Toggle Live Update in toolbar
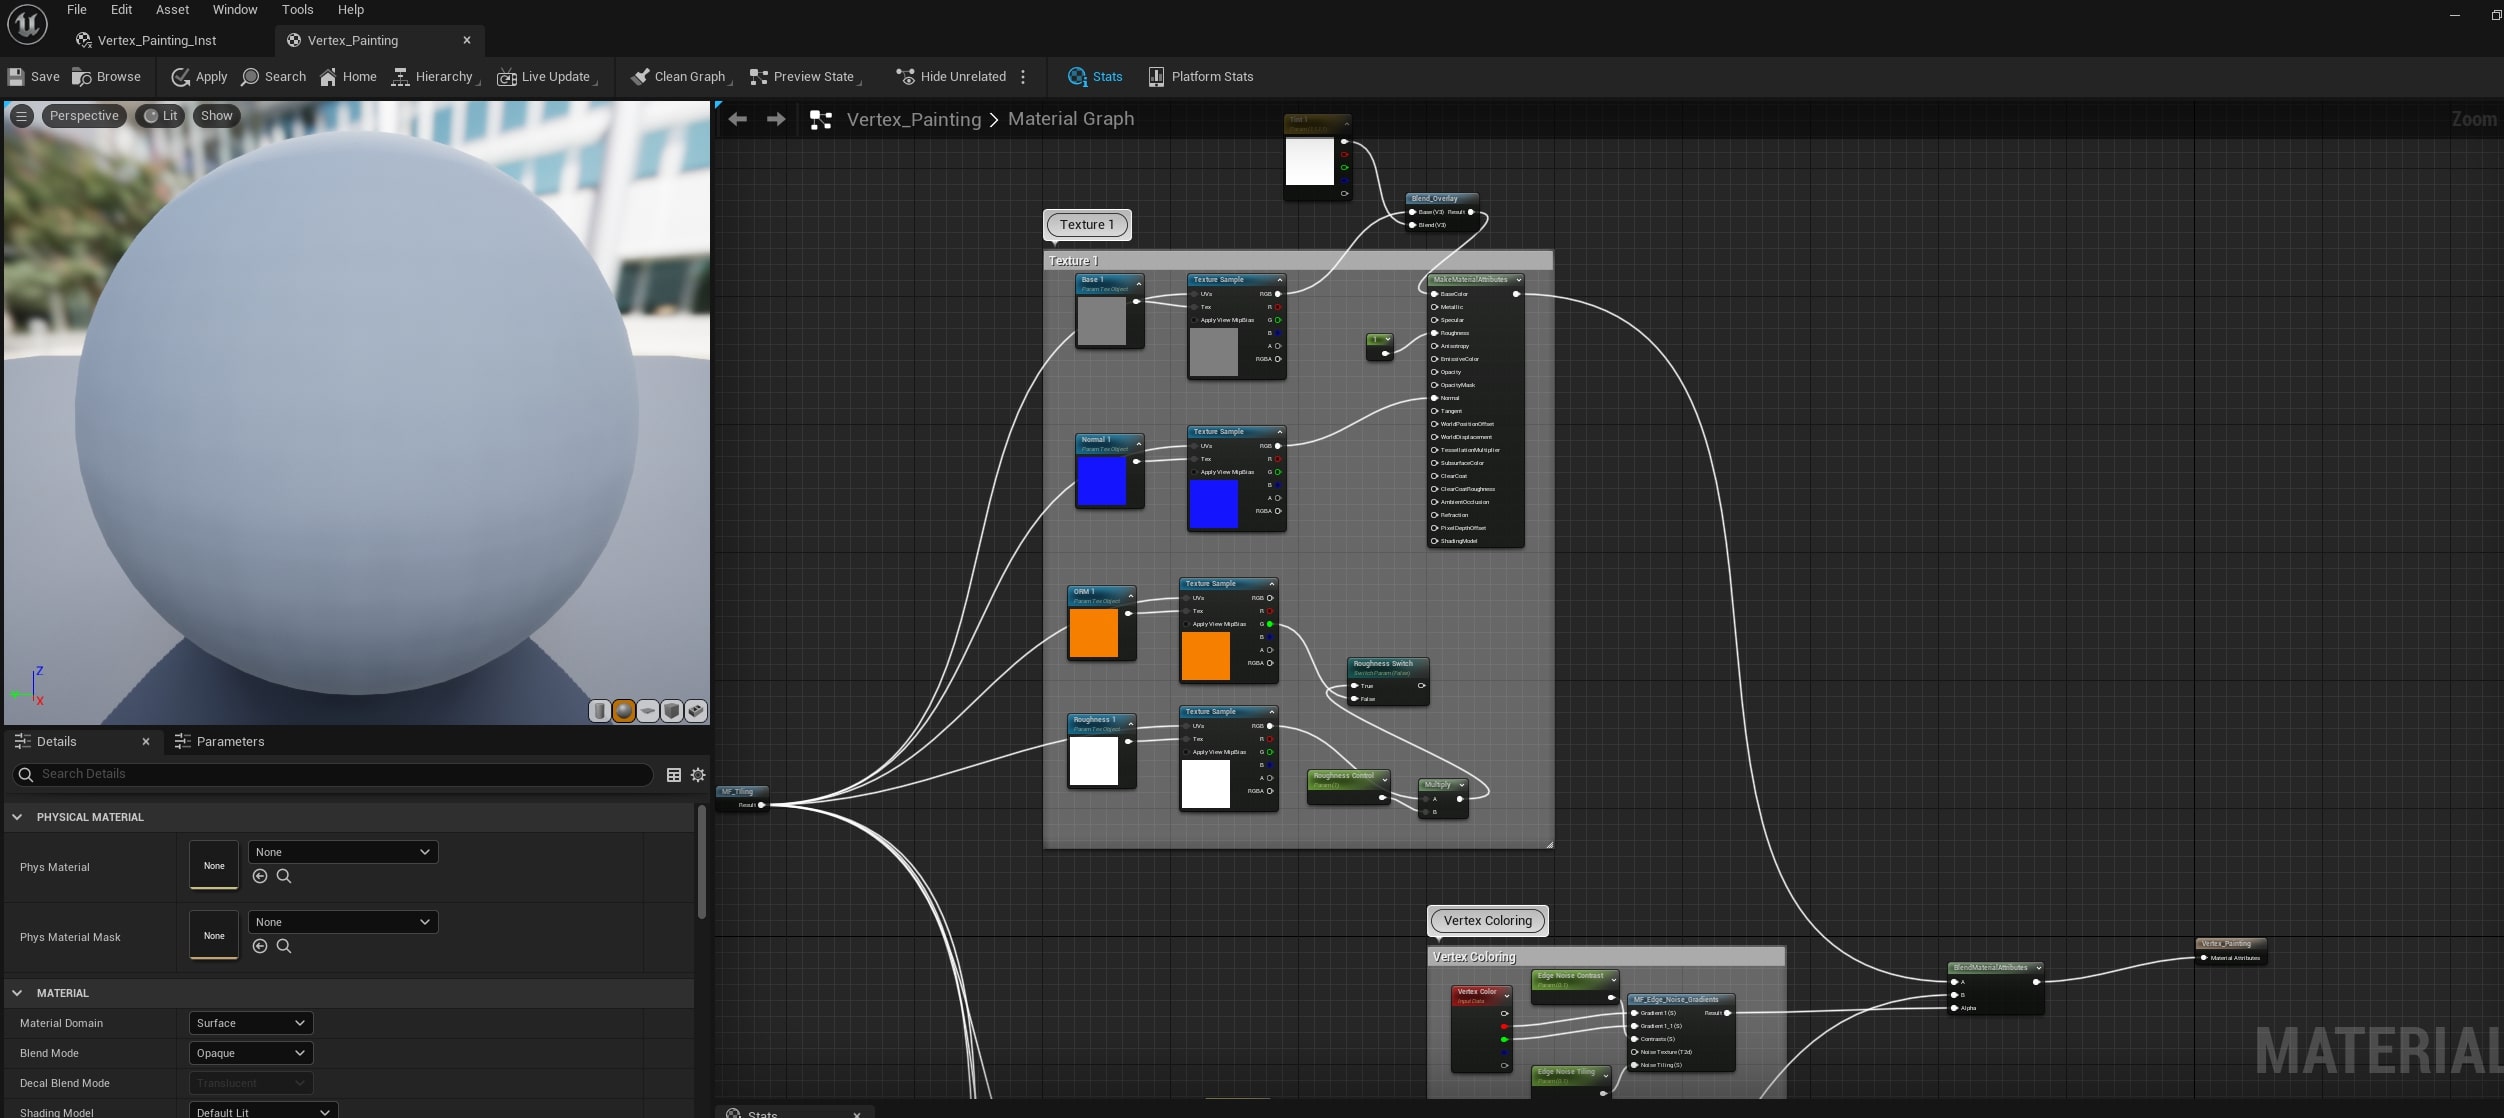The image size is (2504, 1118). [x=545, y=77]
